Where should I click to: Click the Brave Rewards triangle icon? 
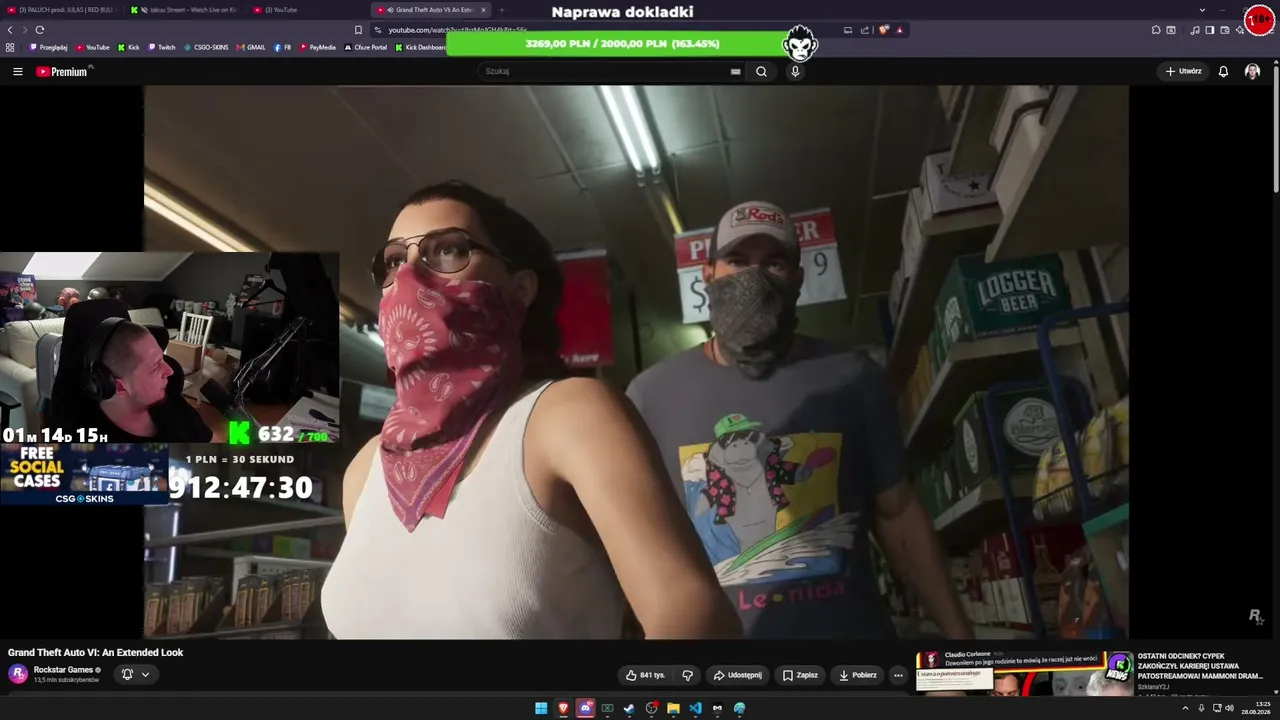(x=899, y=30)
